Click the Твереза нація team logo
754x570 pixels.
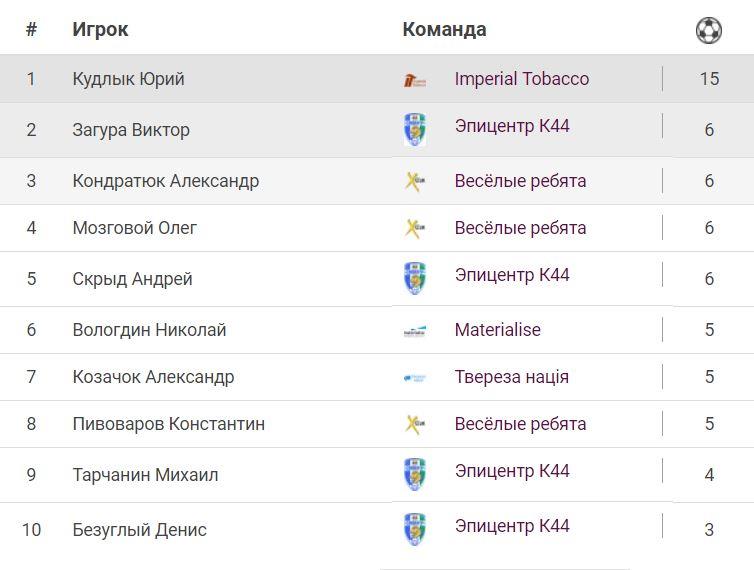pos(415,378)
